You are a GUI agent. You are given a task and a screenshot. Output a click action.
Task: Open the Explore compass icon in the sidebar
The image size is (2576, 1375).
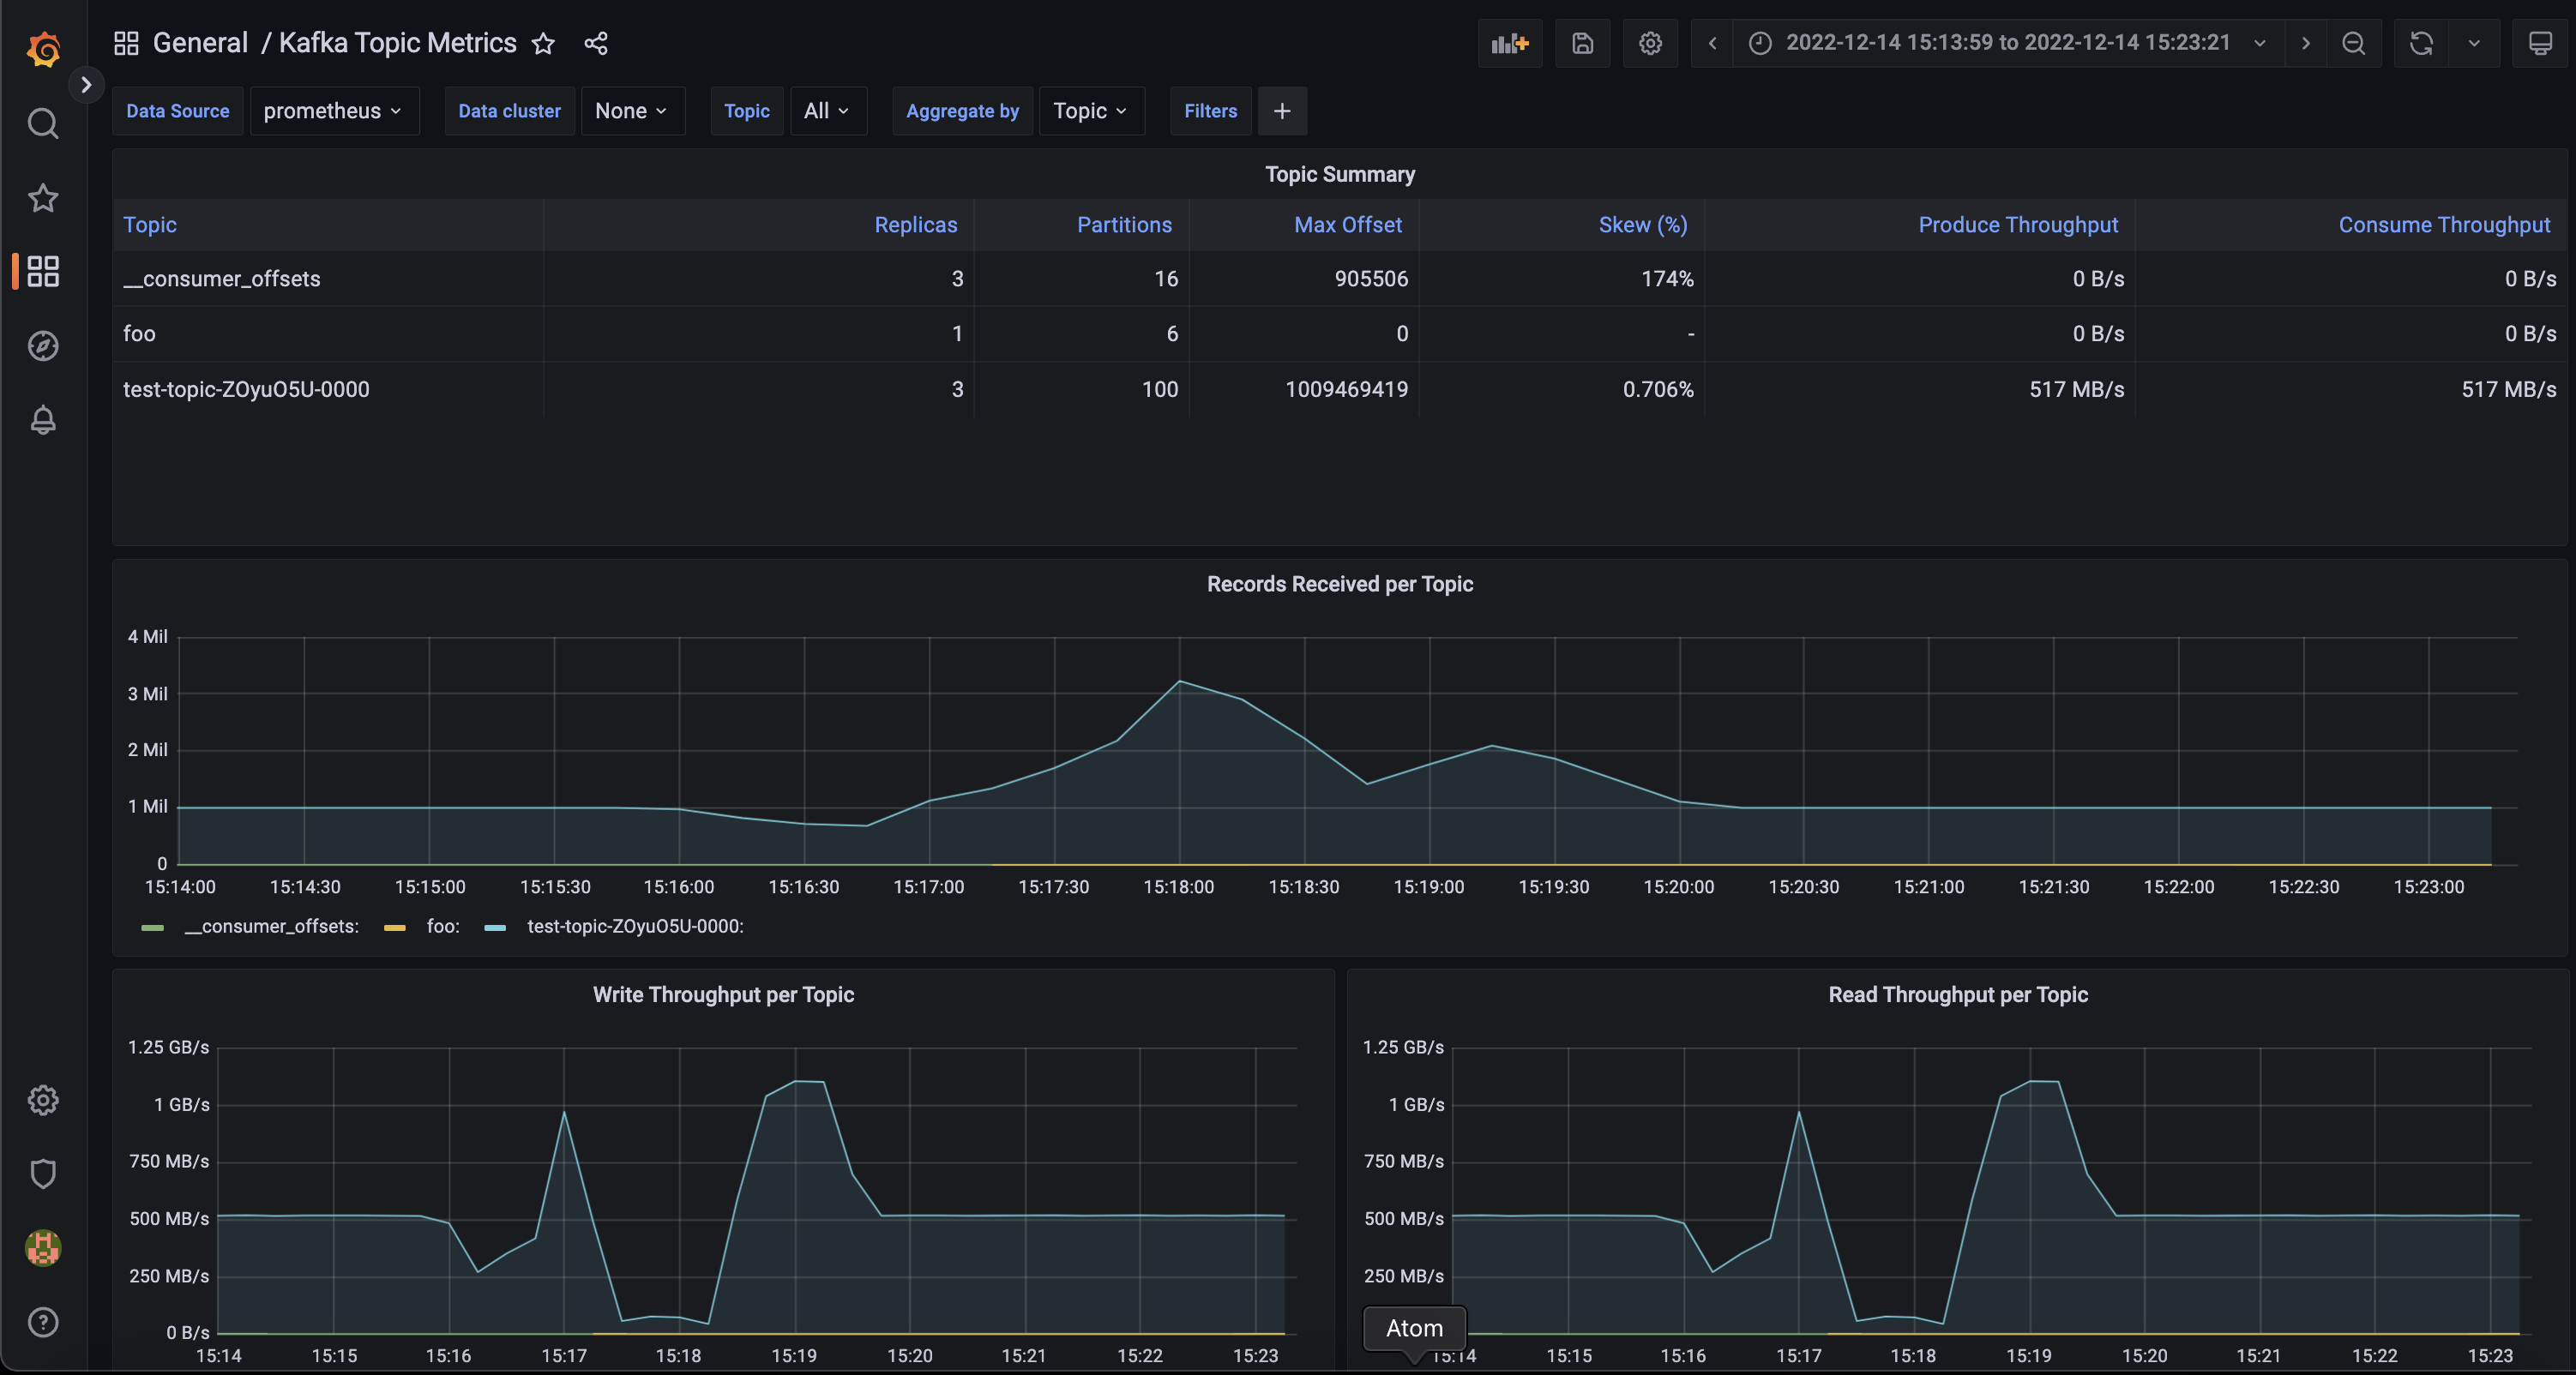pyautogui.click(x=43, y=346)
